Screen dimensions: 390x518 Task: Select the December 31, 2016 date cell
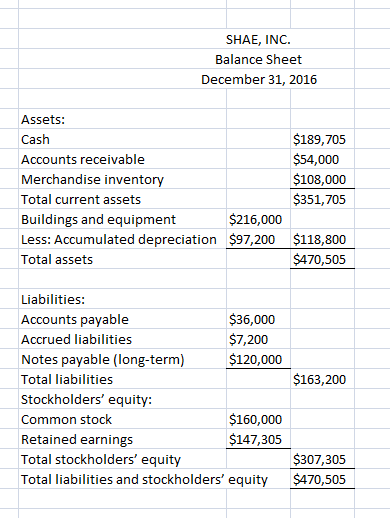click(x=259, y=80)
